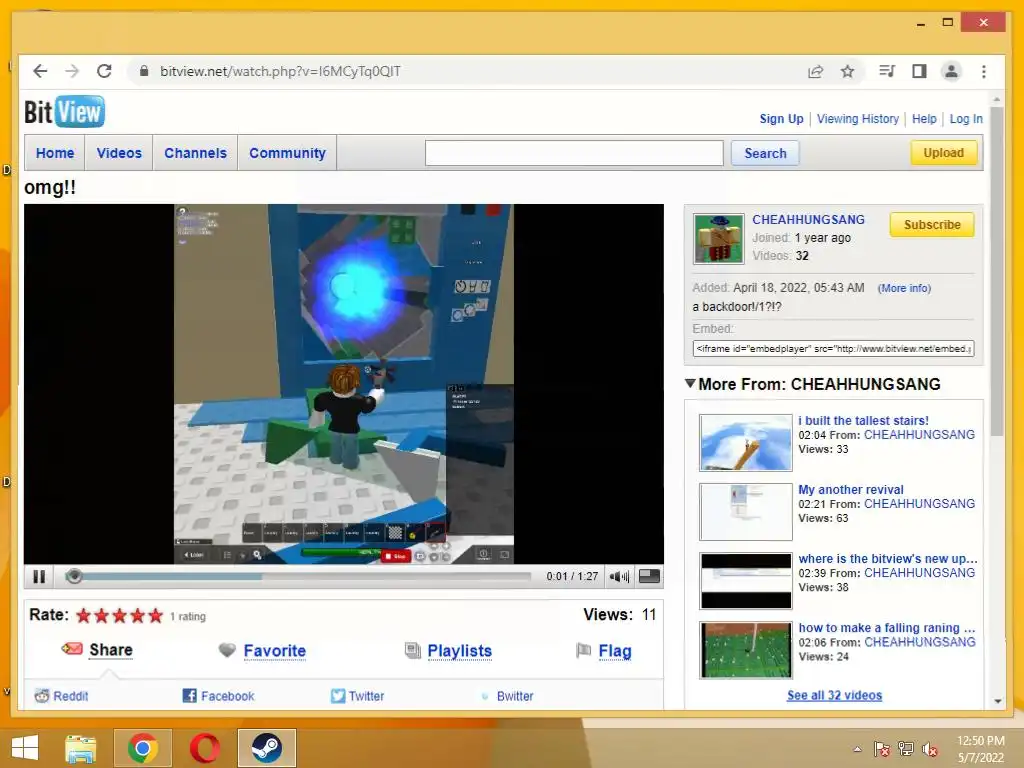Go back to the previous page
Screen dimensions: 1024x768
[x=40, y=71]
